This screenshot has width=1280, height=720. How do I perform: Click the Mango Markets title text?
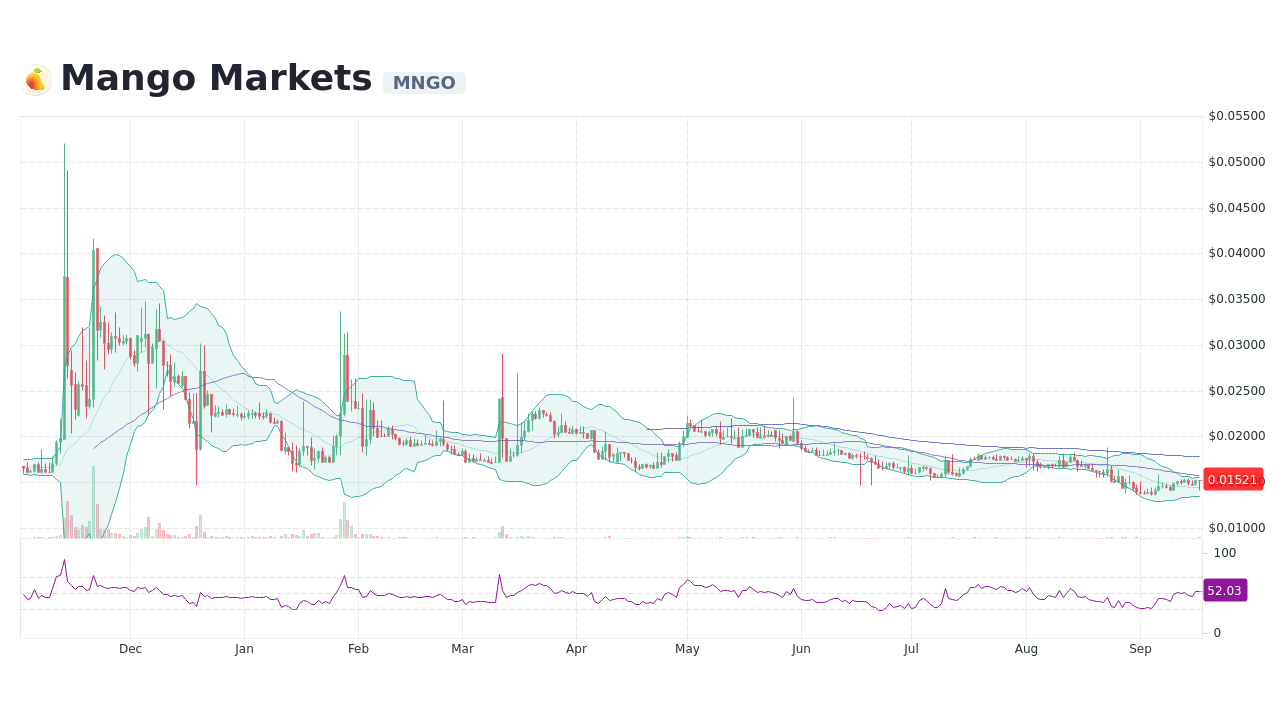tap(215, 76)
